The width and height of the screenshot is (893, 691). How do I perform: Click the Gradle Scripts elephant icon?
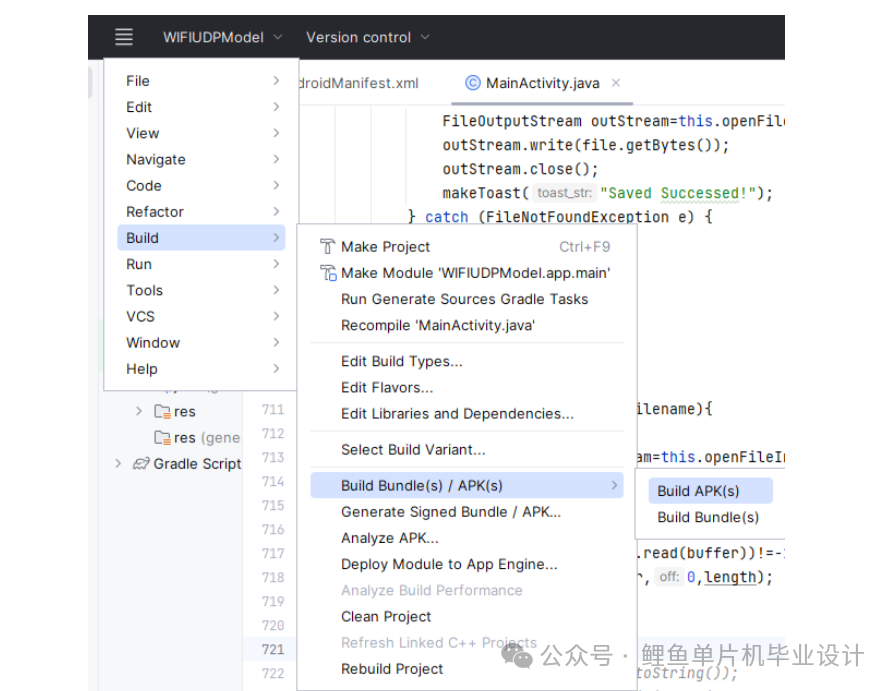141,464
